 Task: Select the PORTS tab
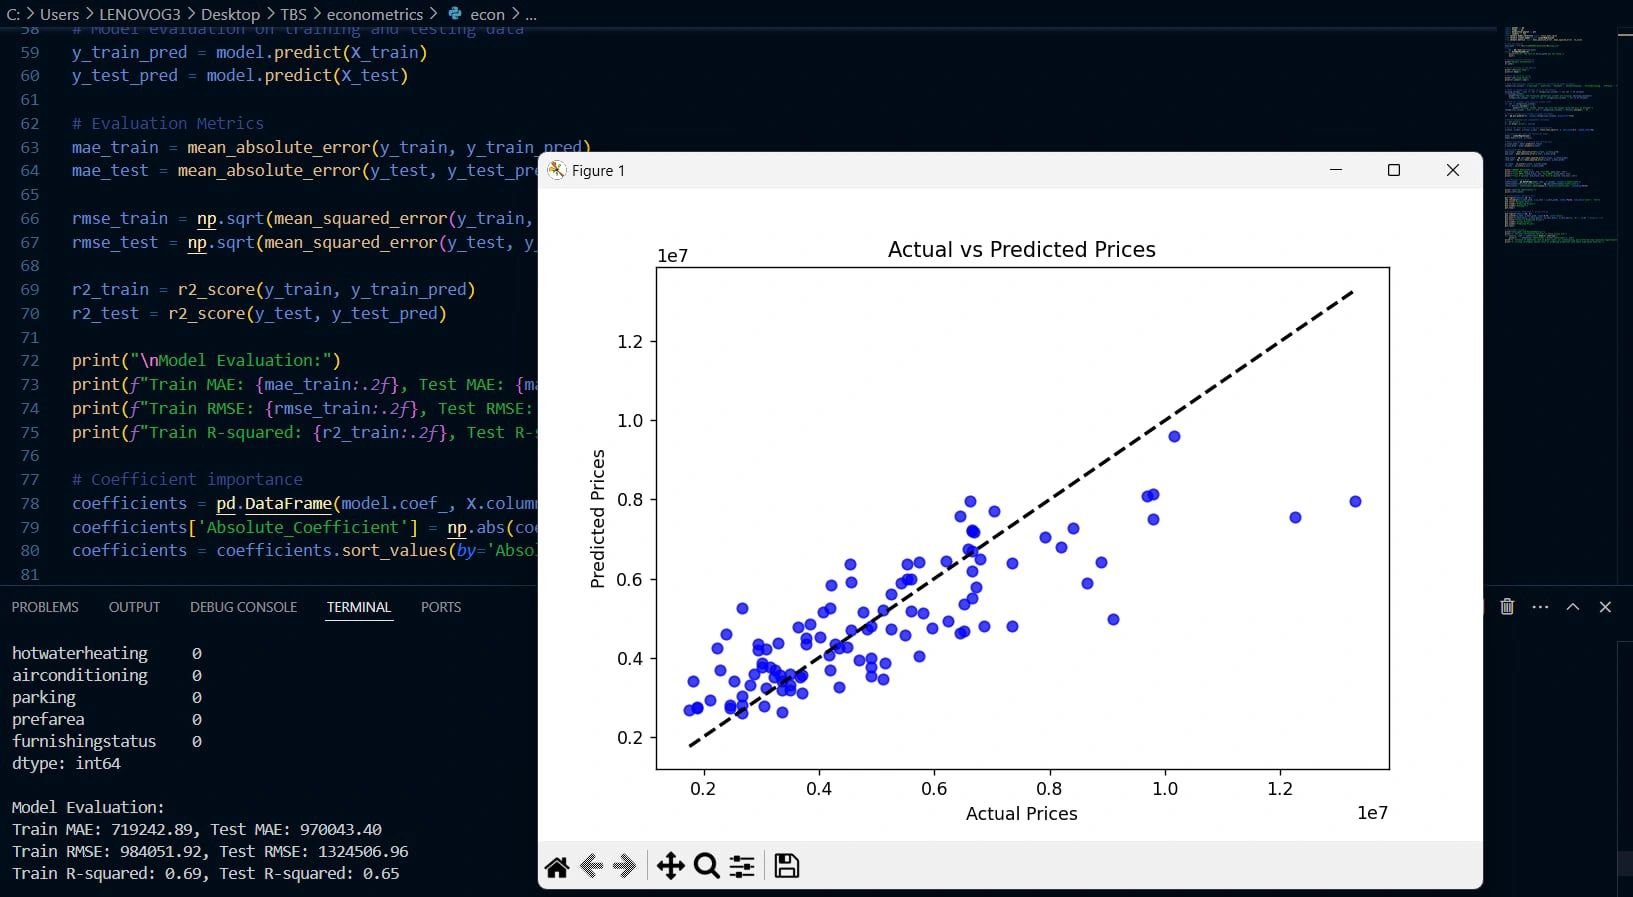pos(441,607)
